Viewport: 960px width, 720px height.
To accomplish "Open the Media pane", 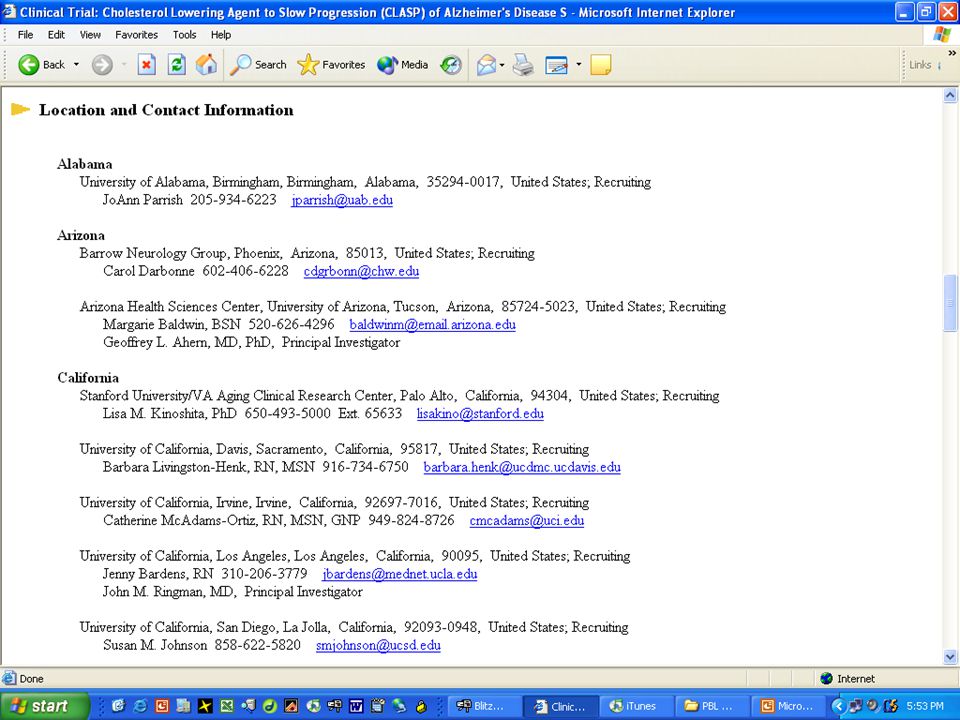I will 402,64.
